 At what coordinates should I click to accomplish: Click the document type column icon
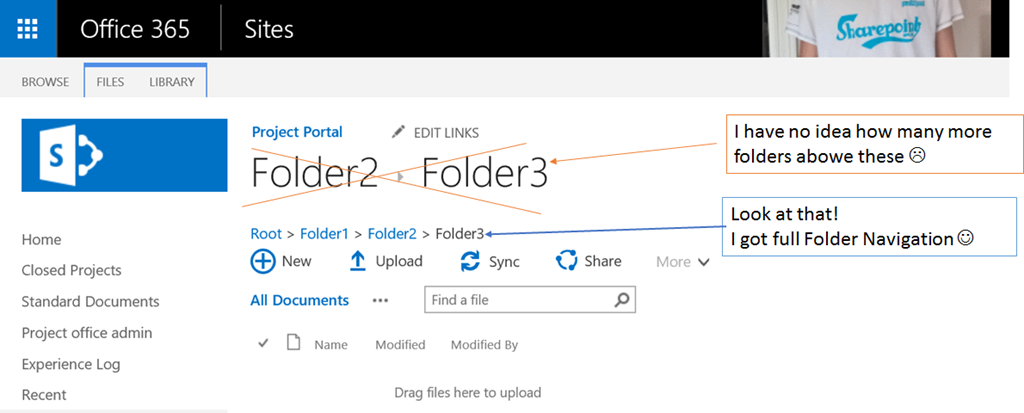coord(293,343)
